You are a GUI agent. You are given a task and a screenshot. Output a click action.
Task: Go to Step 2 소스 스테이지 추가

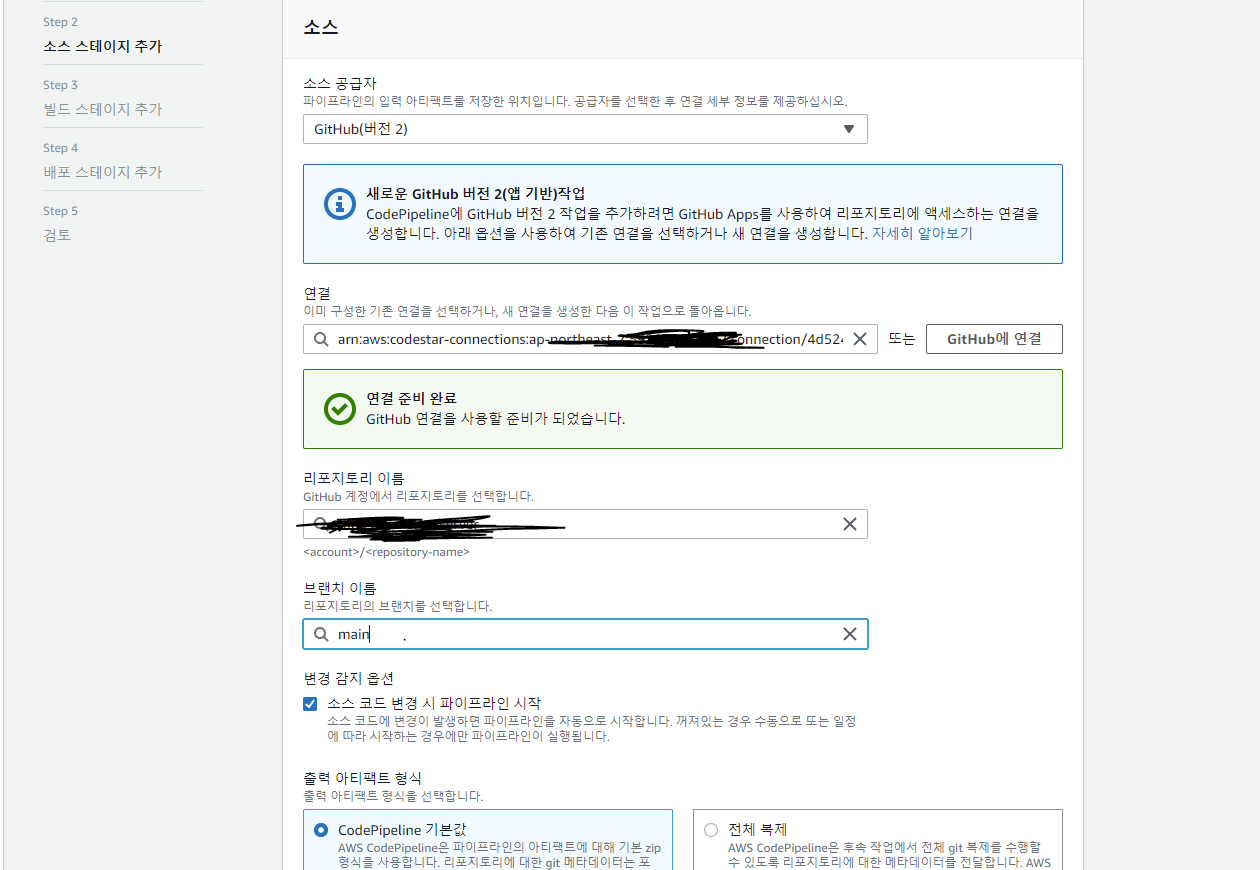pos(102,46)
